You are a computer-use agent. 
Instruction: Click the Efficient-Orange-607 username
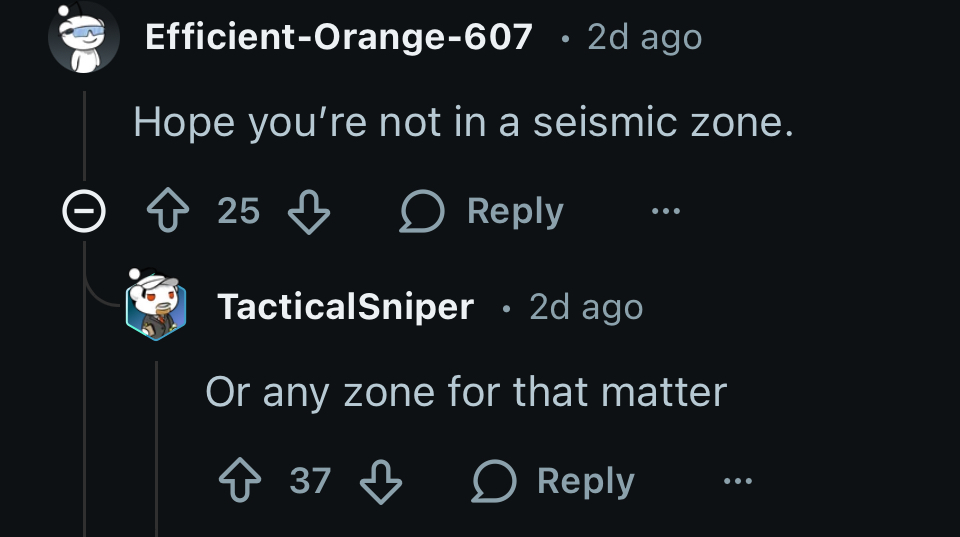338,37
